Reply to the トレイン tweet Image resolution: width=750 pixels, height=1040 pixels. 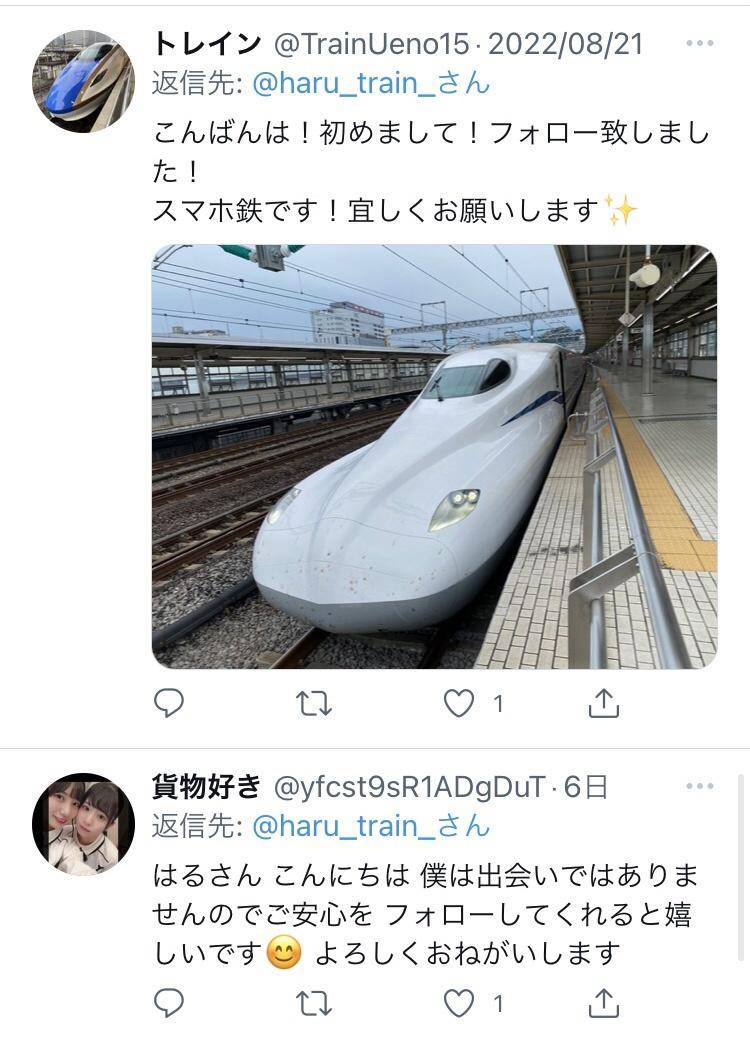(x=168, y=703)
